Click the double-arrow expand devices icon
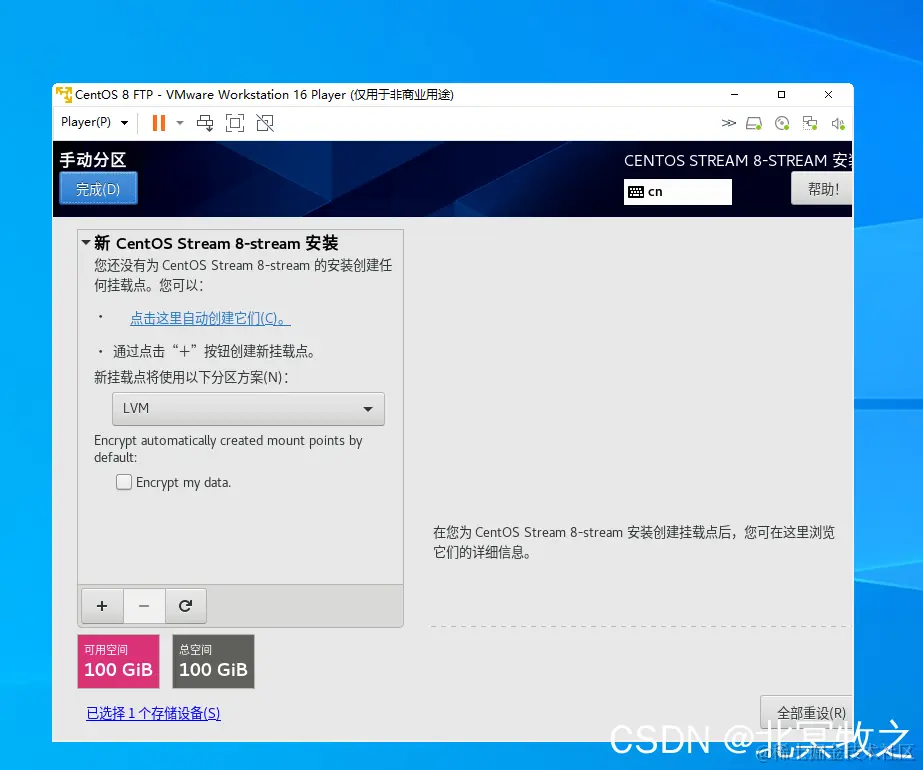 click(728, 123)
